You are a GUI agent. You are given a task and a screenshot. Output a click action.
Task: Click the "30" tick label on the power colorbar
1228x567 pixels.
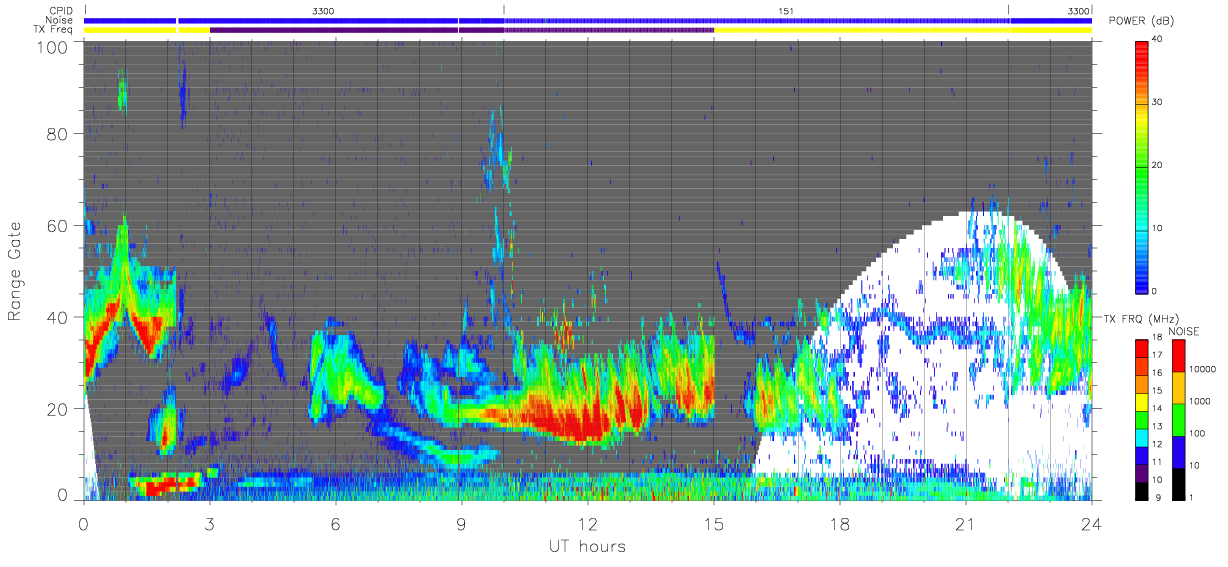[x=1159, y=102]
